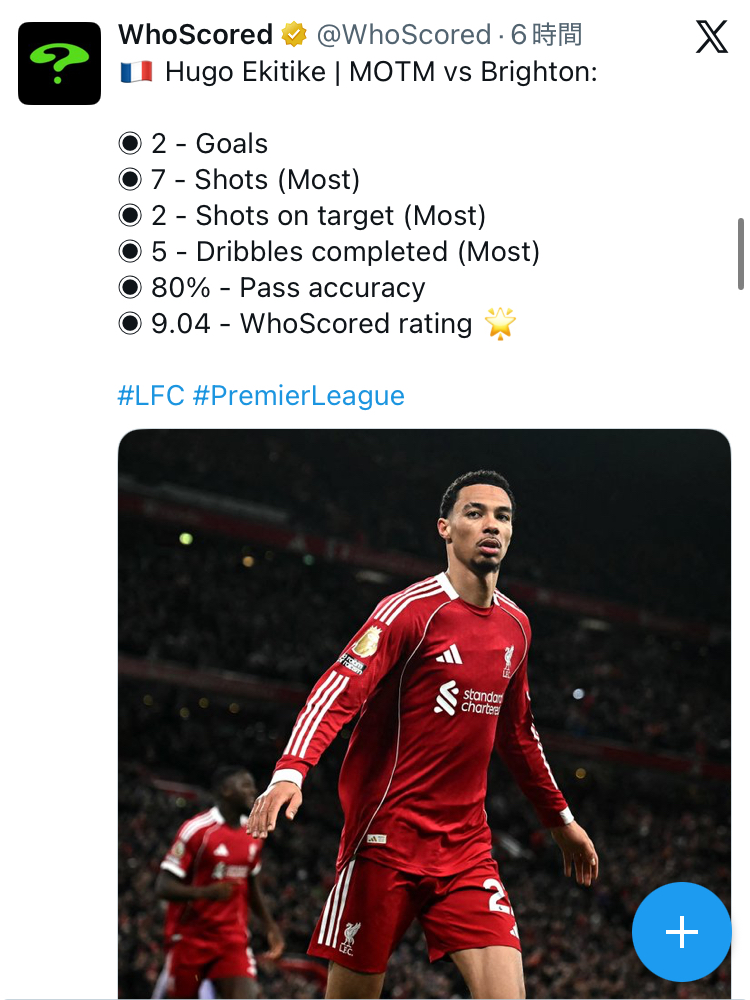Click the French flag emoji
The image size is (750, 1000).
click(135, 72)
